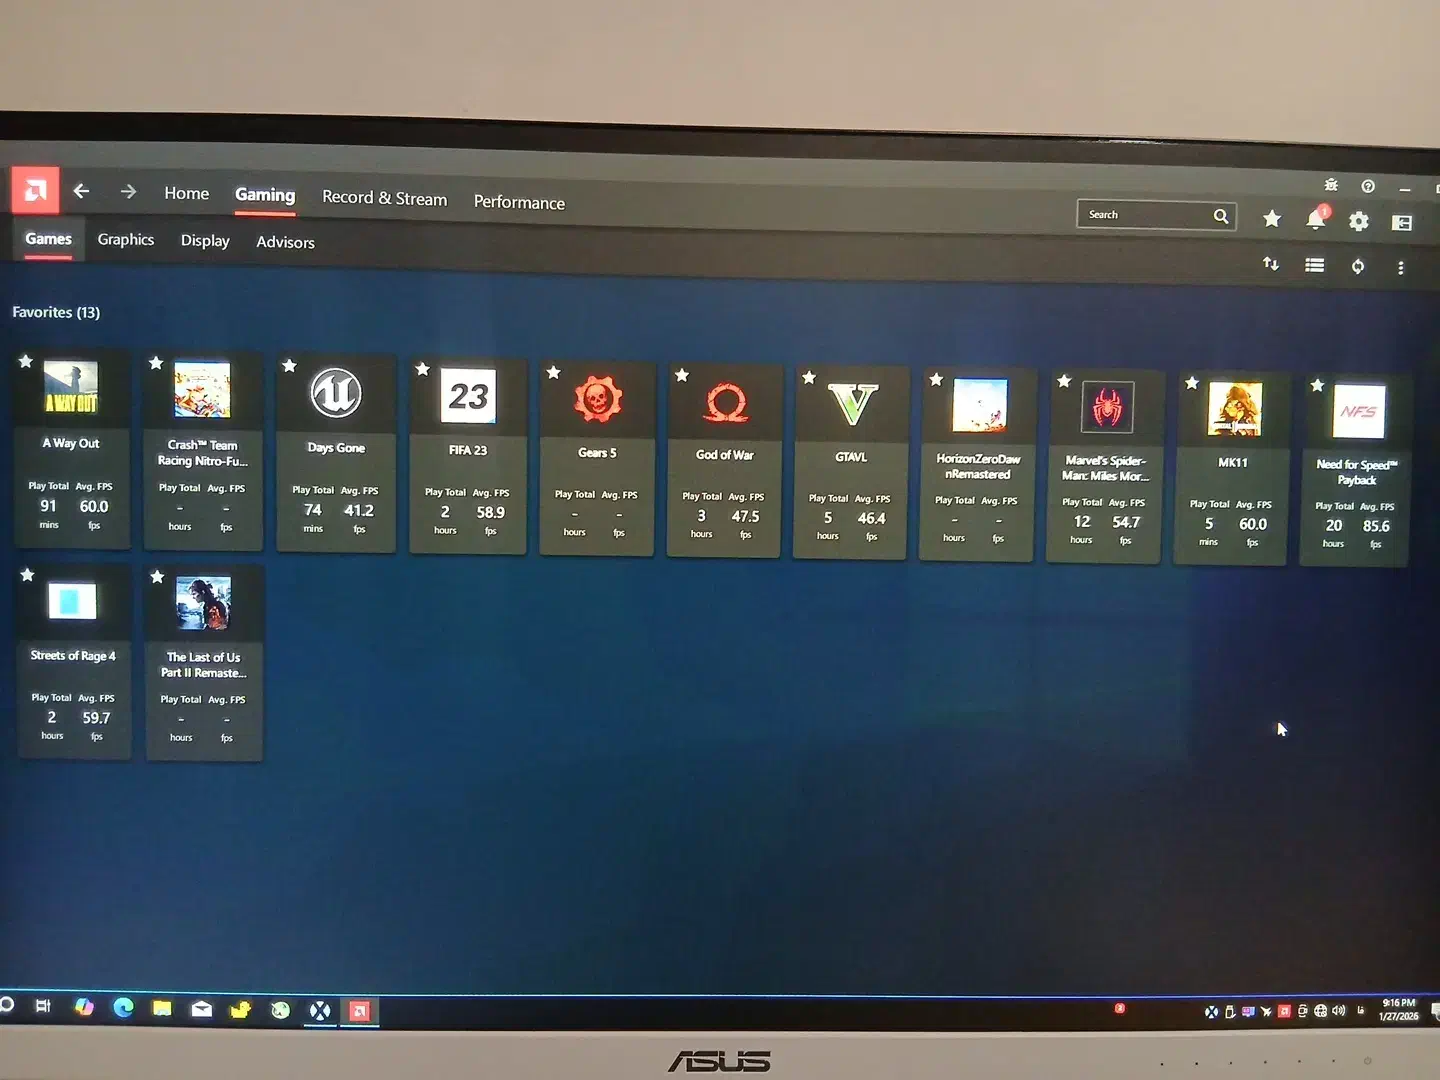Click the Marvel's Spider-Man Miles Morales title

pyautogui.click(x=1106, y=468)
